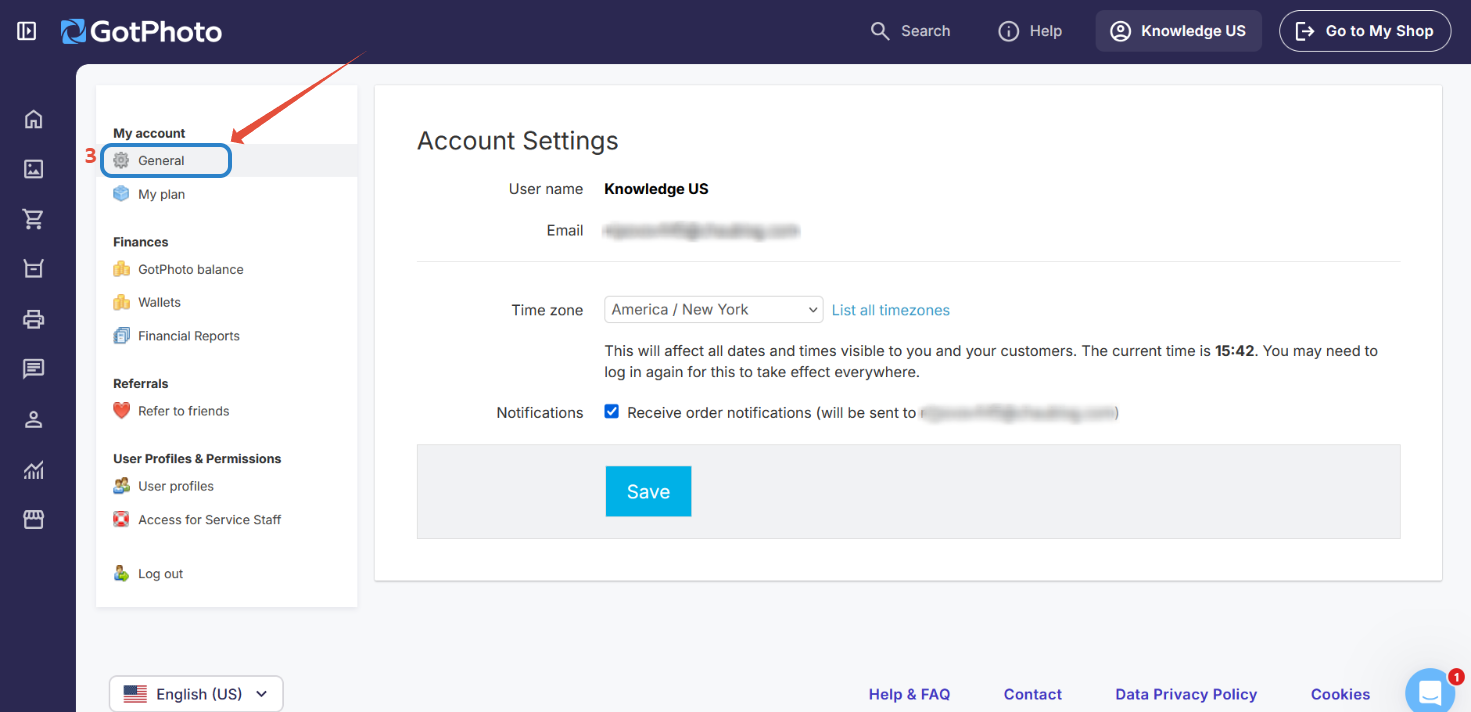Open the shopping cart icon in the left rail
The image size is (1471, 712).
pos(34,219)
